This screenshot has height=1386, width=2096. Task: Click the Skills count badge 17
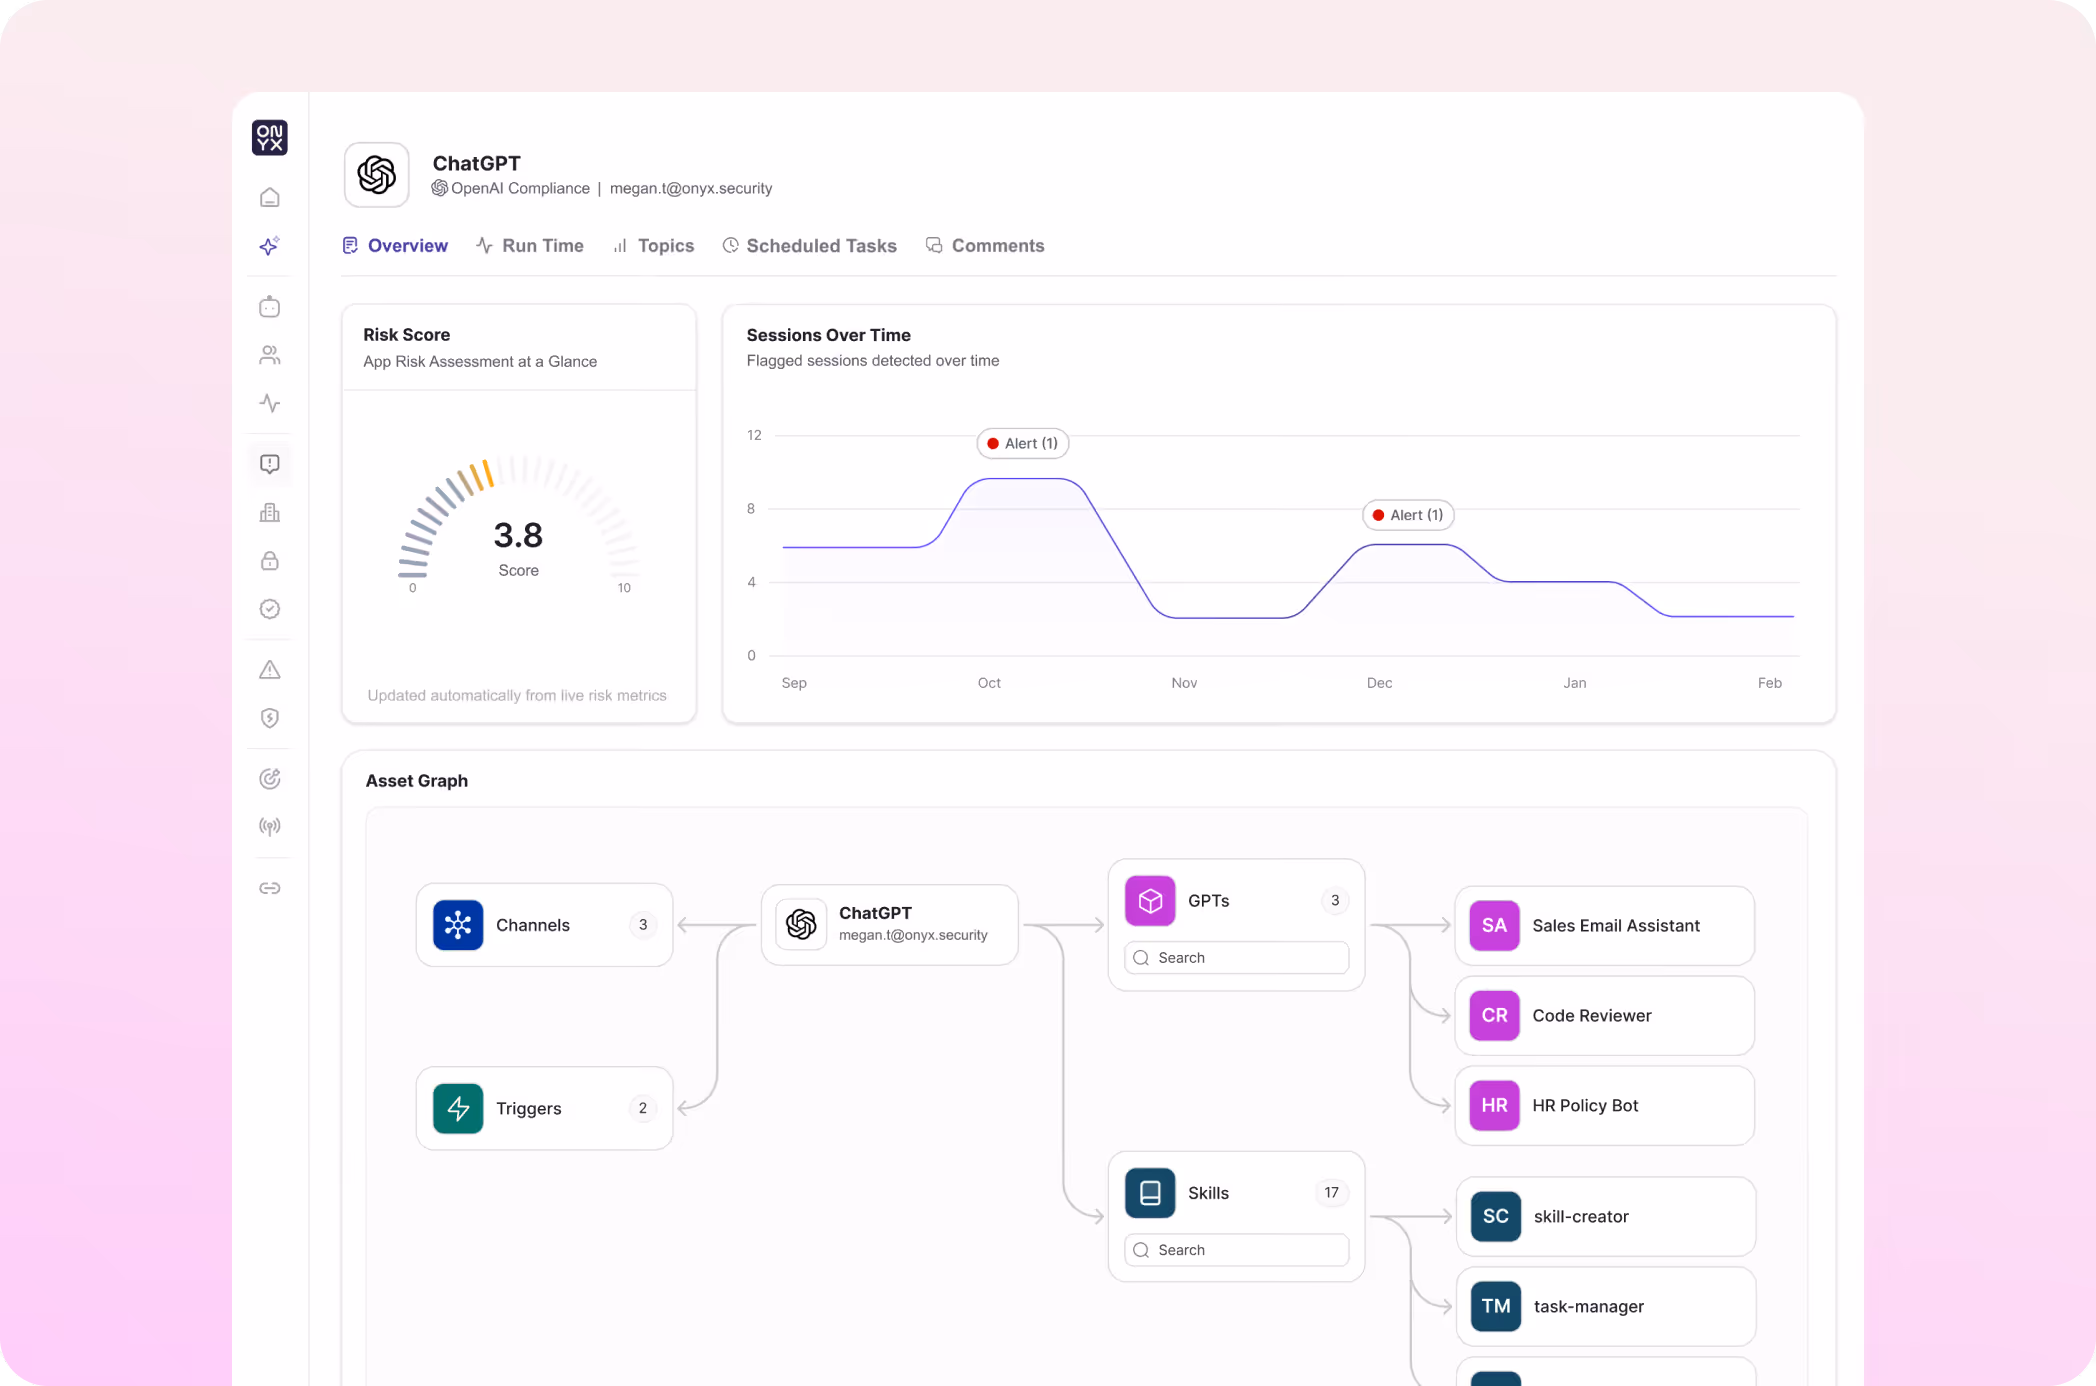click(1332, 1193)
